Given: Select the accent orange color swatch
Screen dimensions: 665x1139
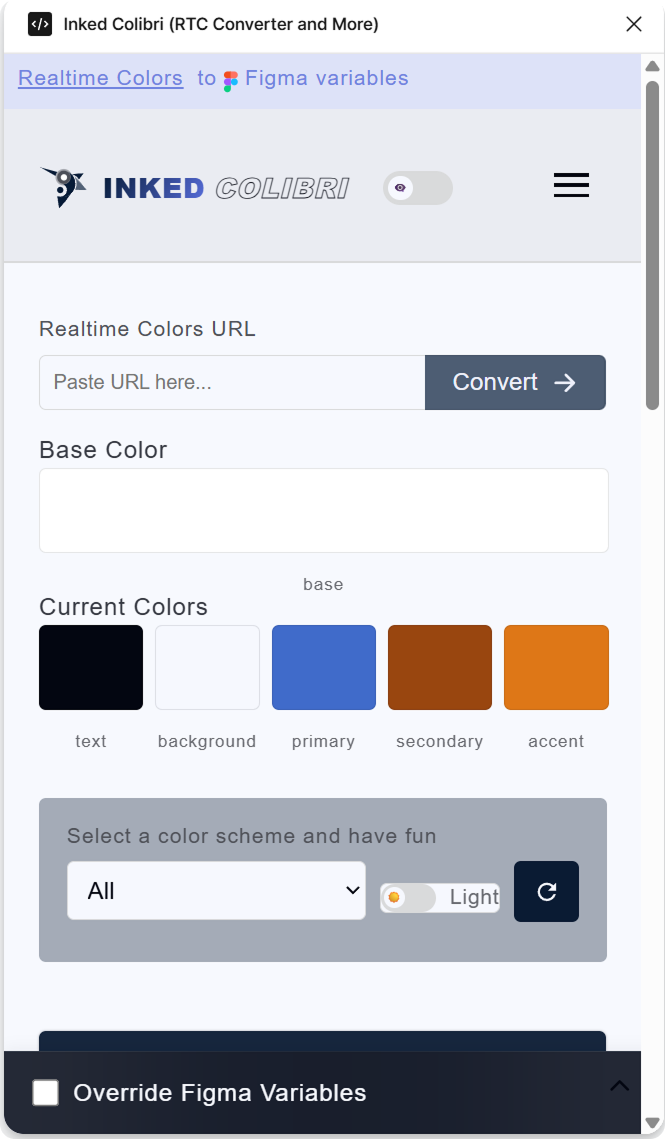Looking at the screenshot, I should click(556, 666).
